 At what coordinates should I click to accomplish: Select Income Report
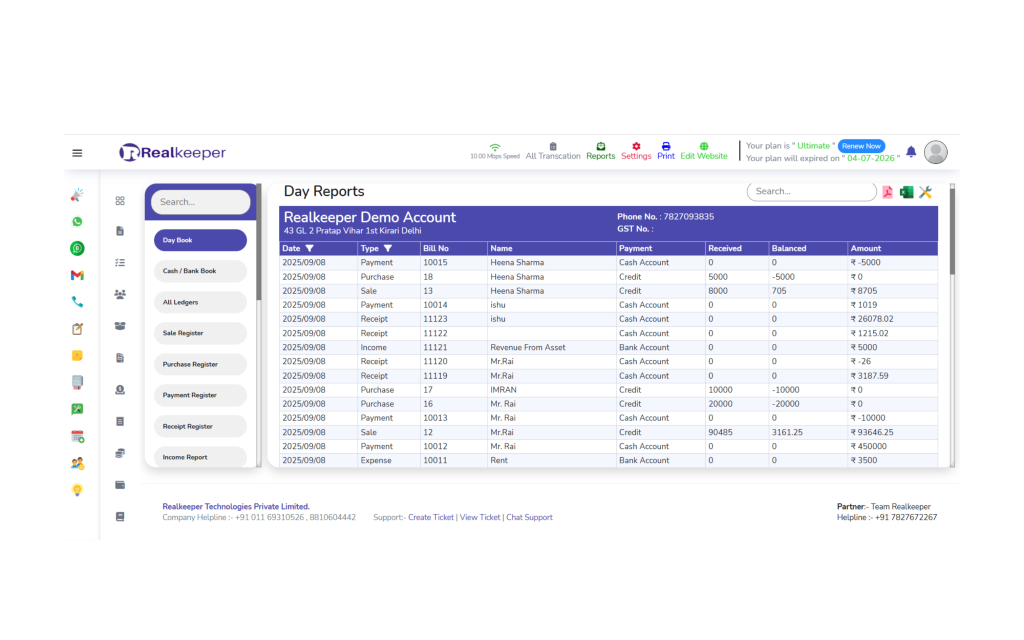tap(200, 456)
